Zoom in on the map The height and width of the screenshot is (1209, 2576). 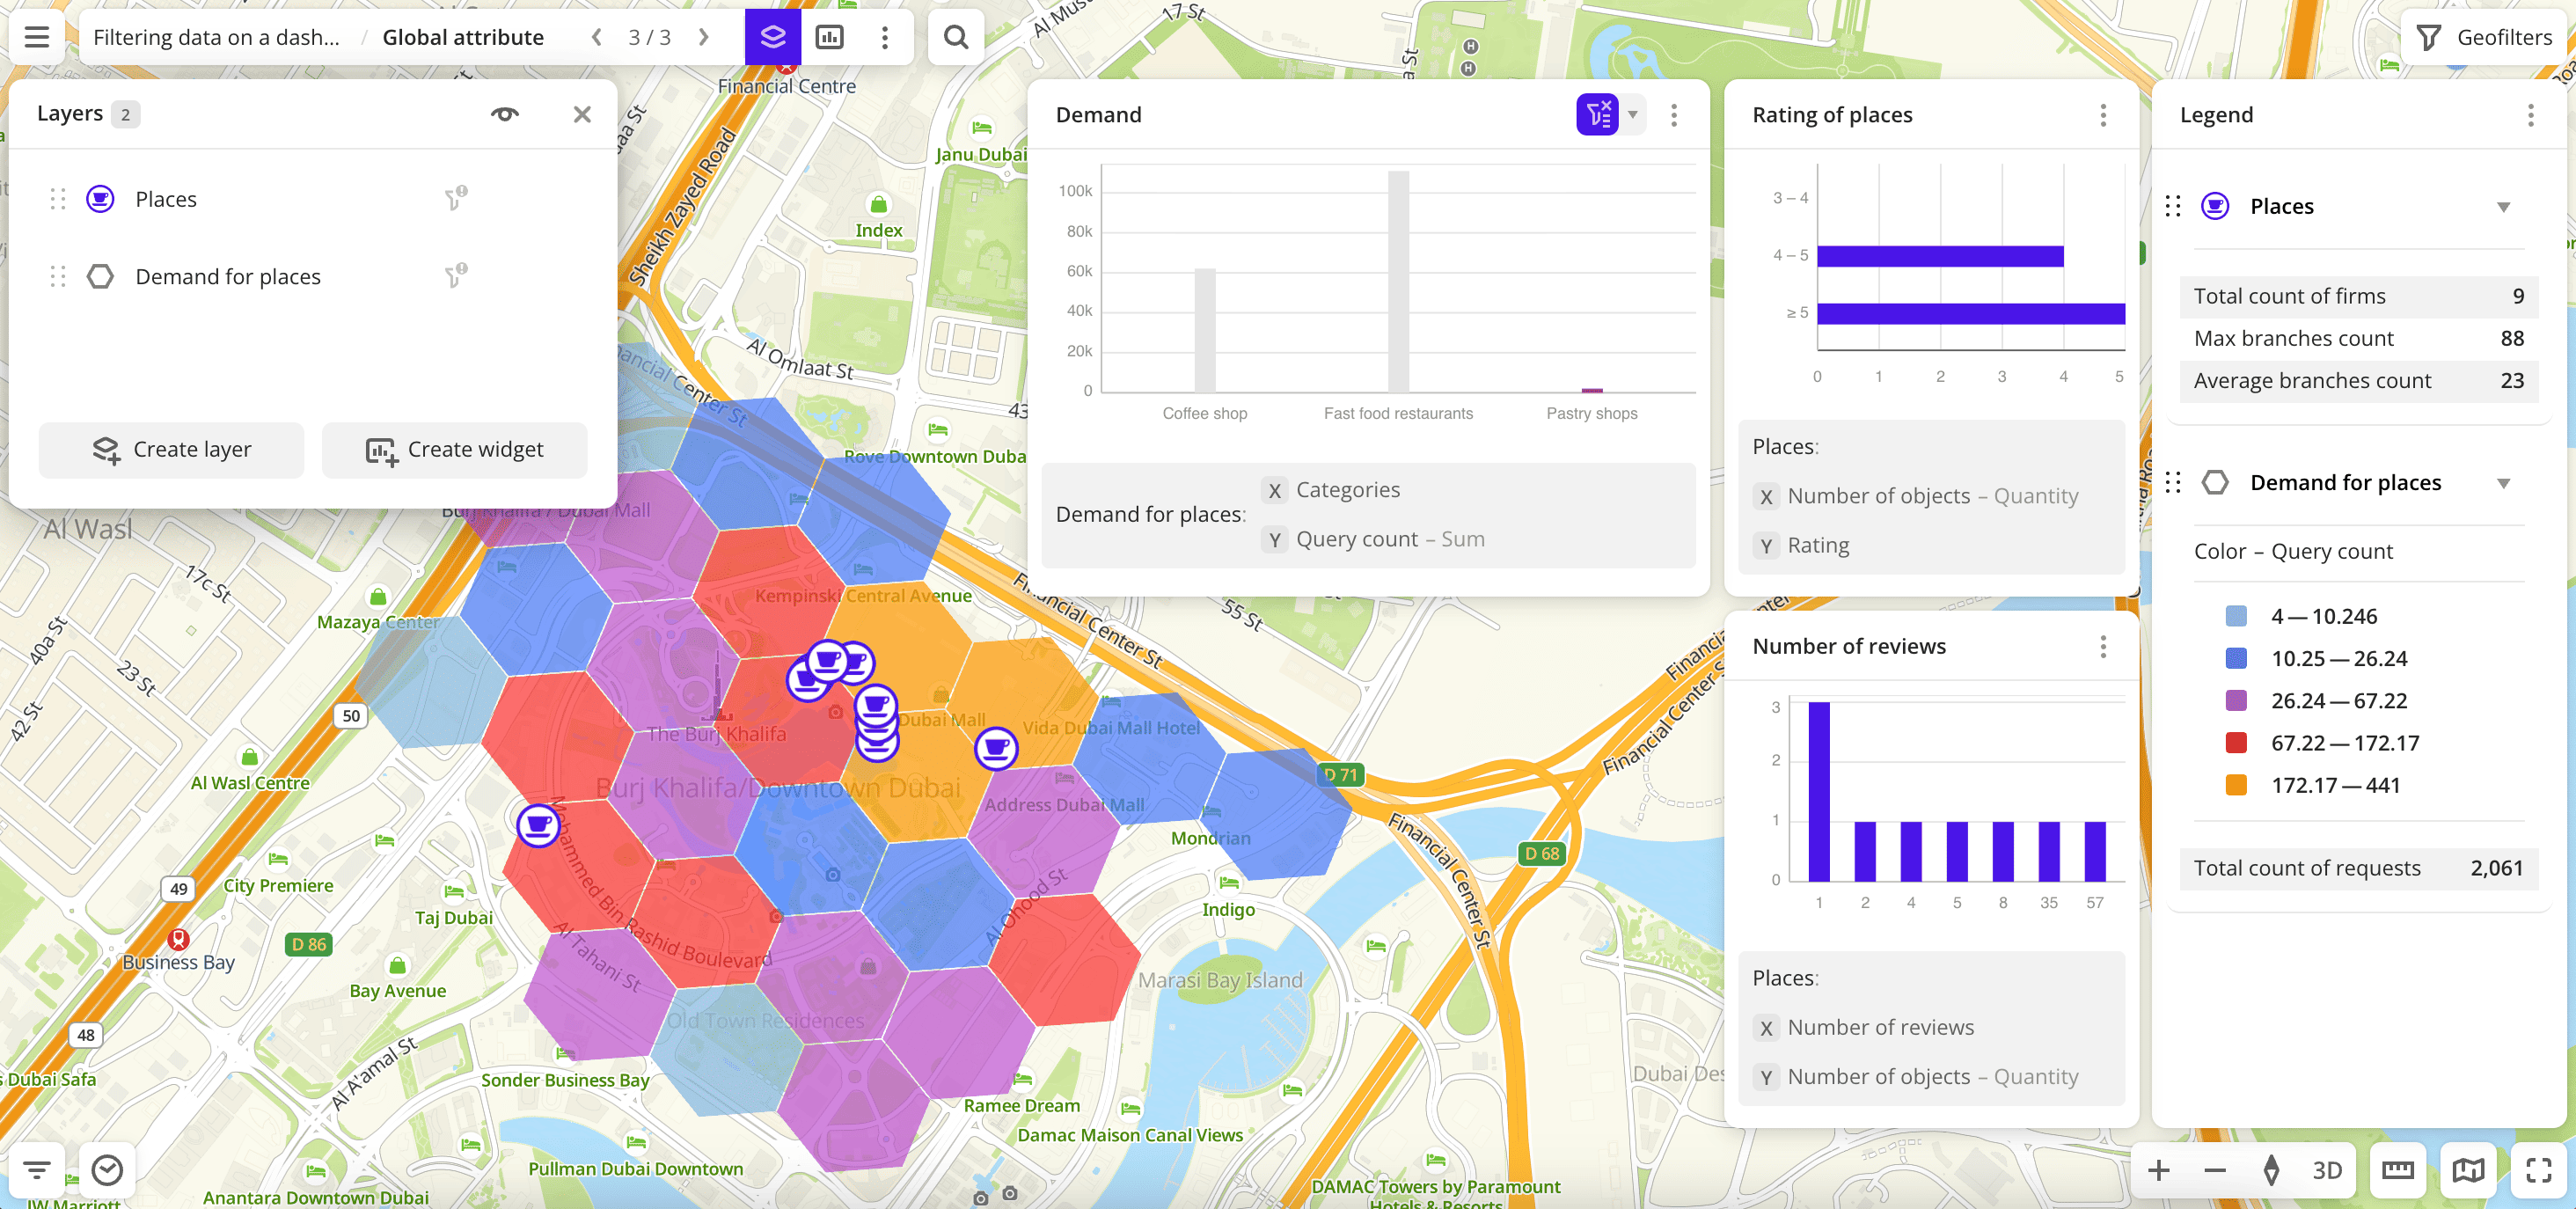click(x=2159, y=1170)
